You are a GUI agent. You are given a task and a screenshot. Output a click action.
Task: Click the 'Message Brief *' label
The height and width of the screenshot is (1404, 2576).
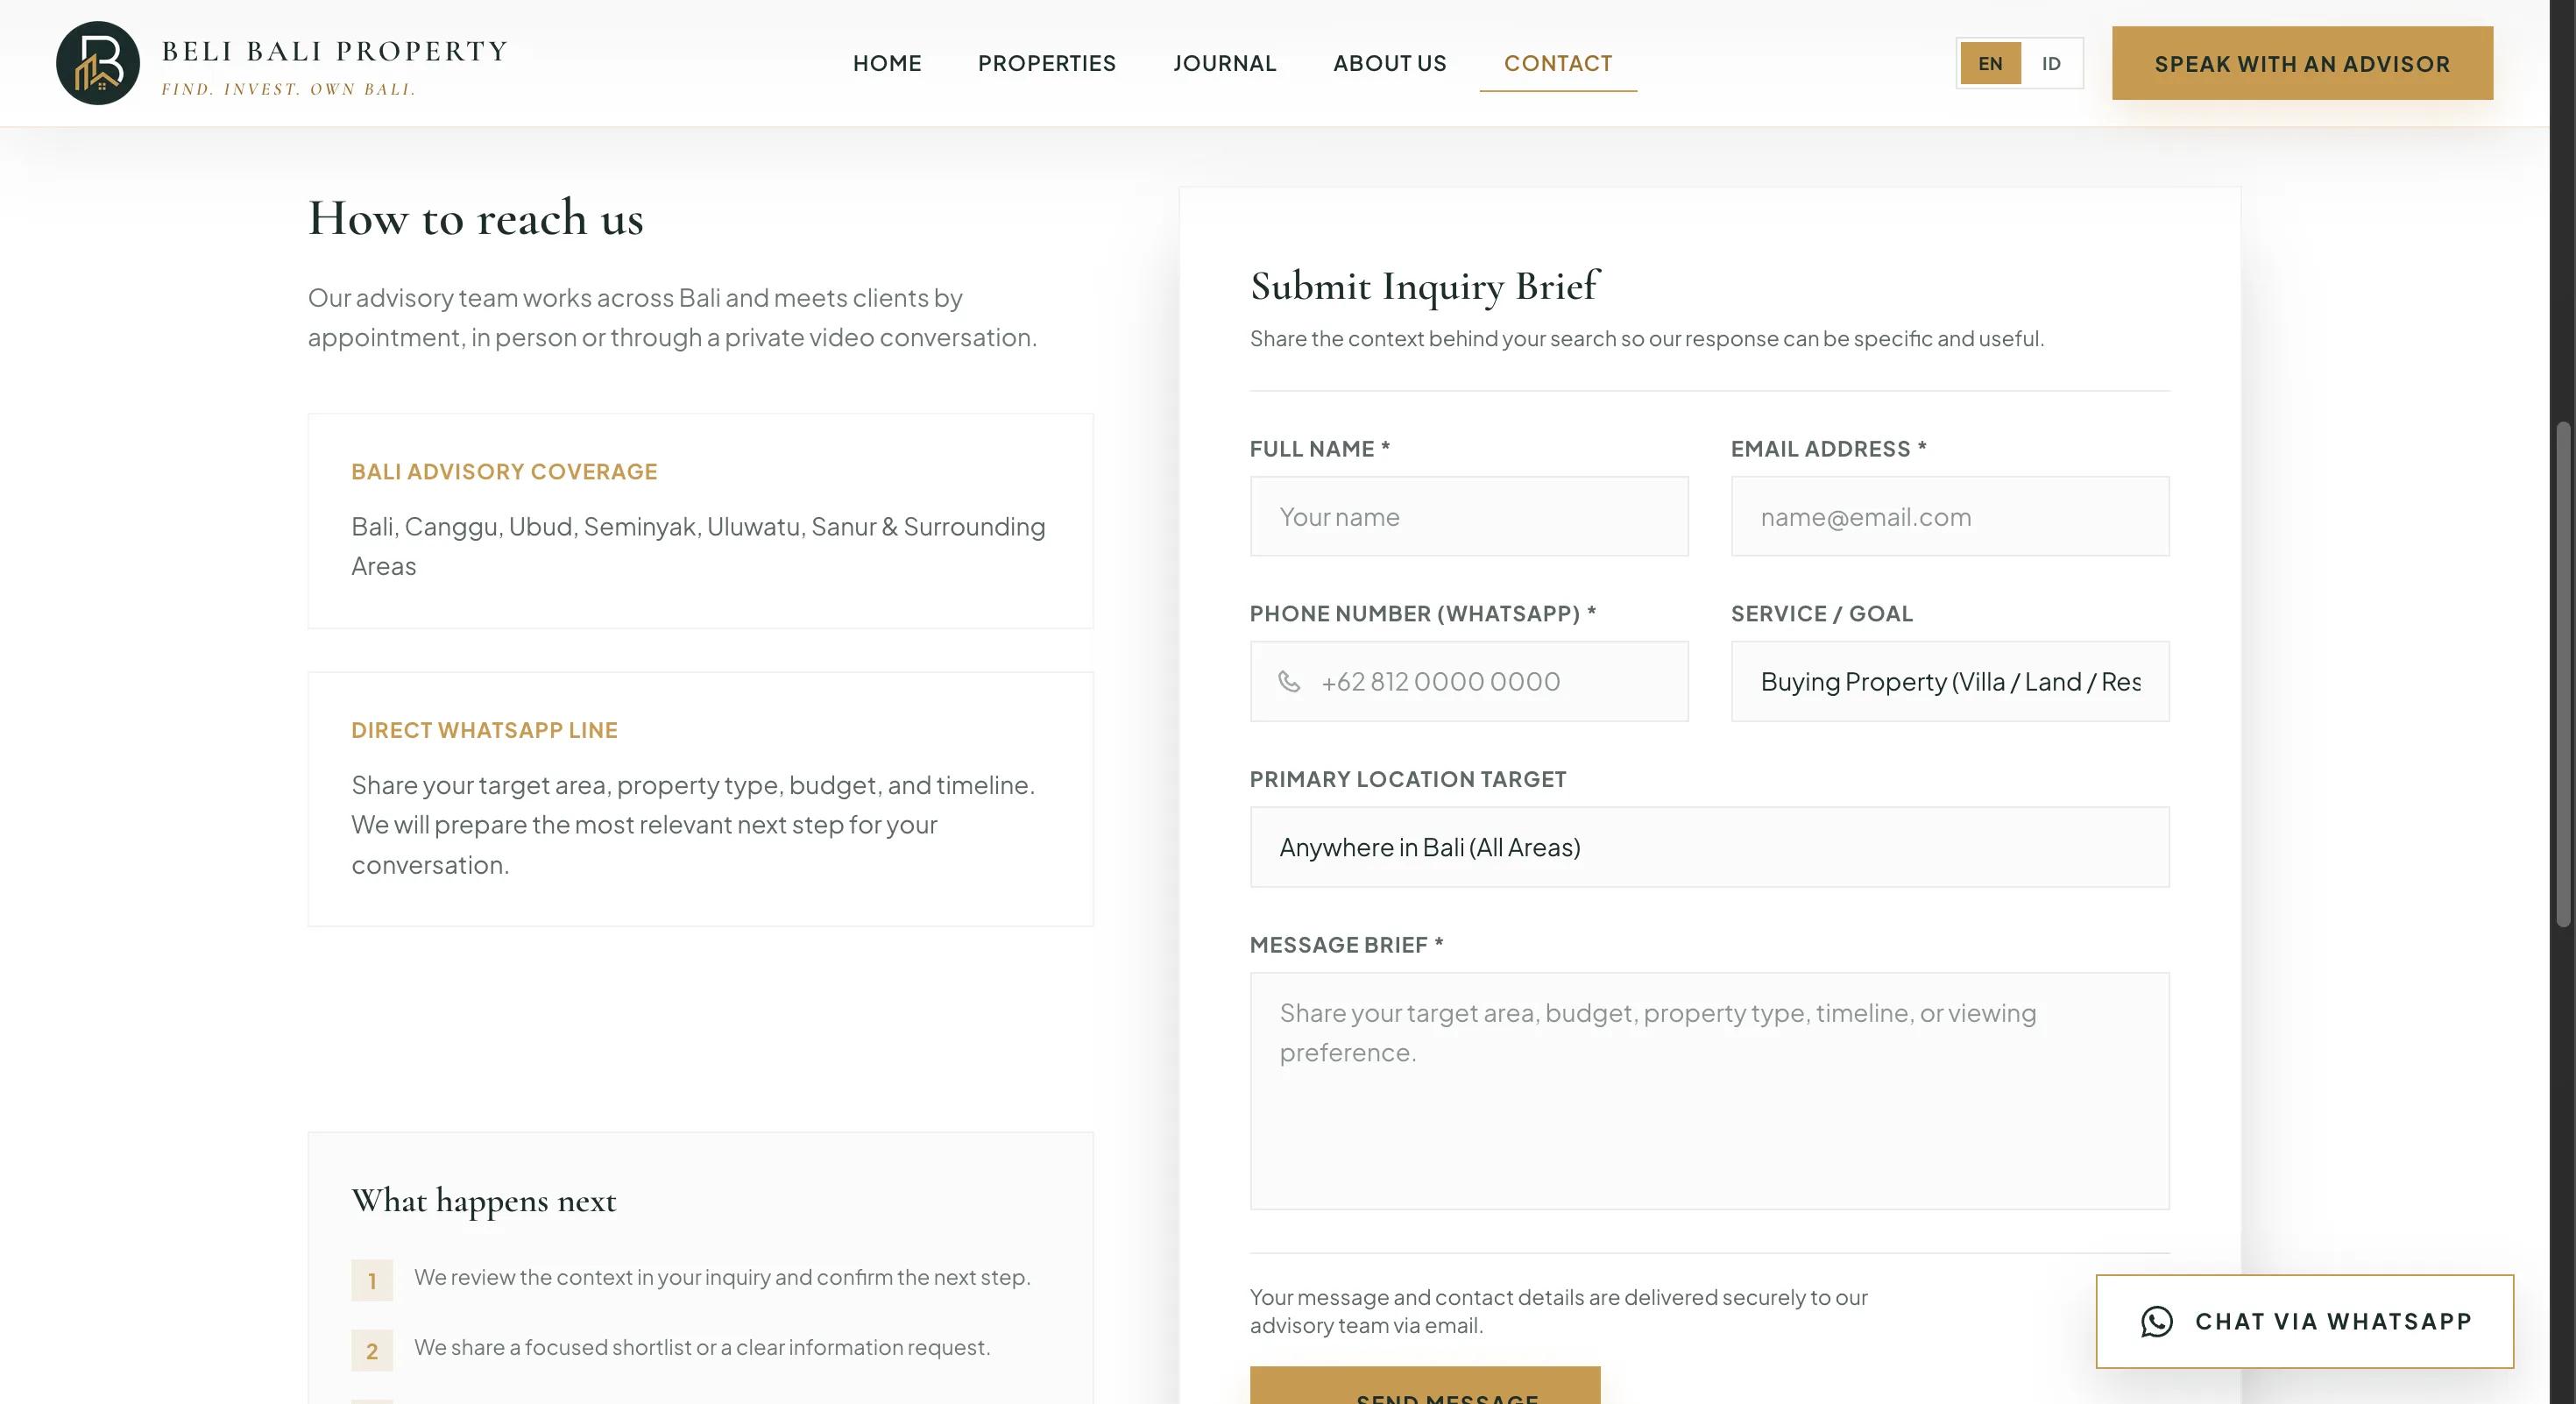pyautogui.click(x=1346, y=945)
